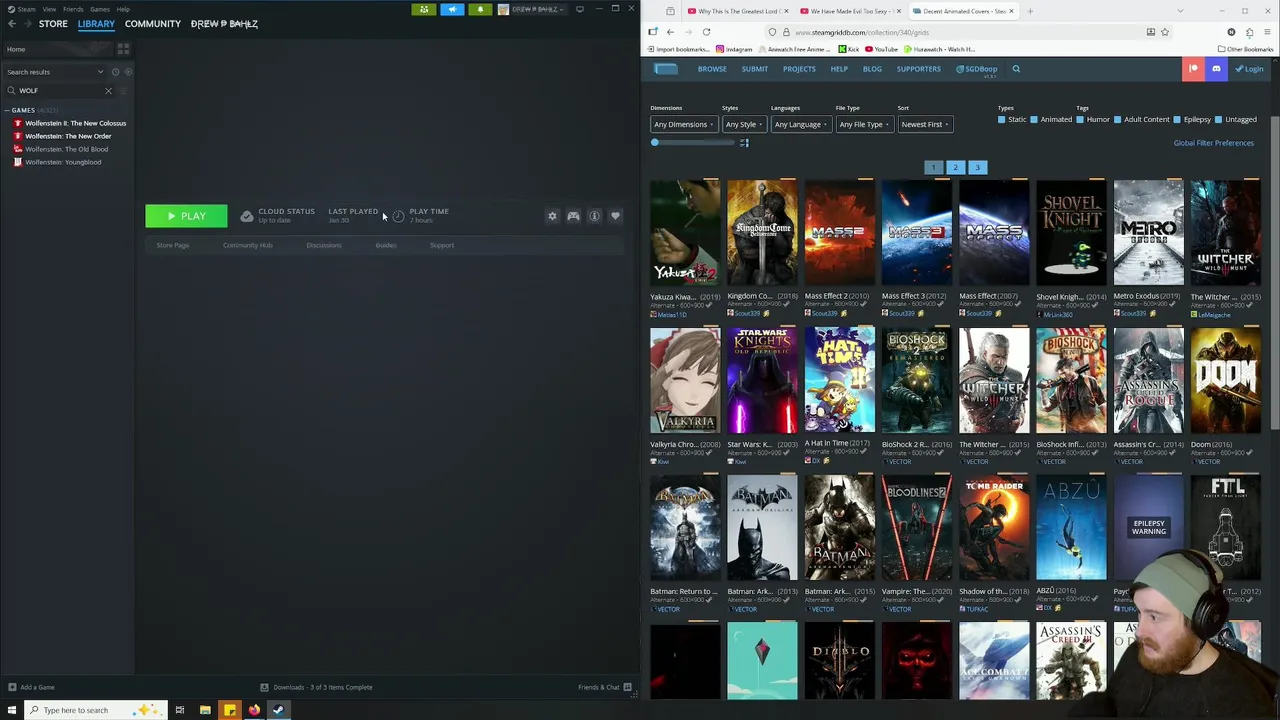The image size is (1280, 720).
Task: Add game to favorites with heart icon
Action: click(x=615, y=216)
